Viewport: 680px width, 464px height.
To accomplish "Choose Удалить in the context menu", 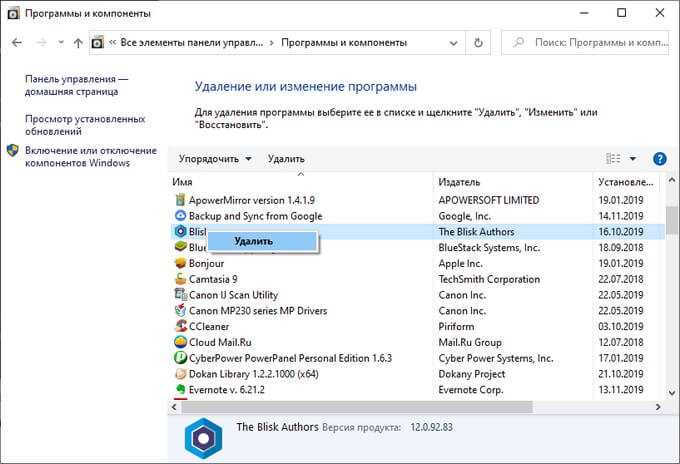I will (x=263, y=241).
